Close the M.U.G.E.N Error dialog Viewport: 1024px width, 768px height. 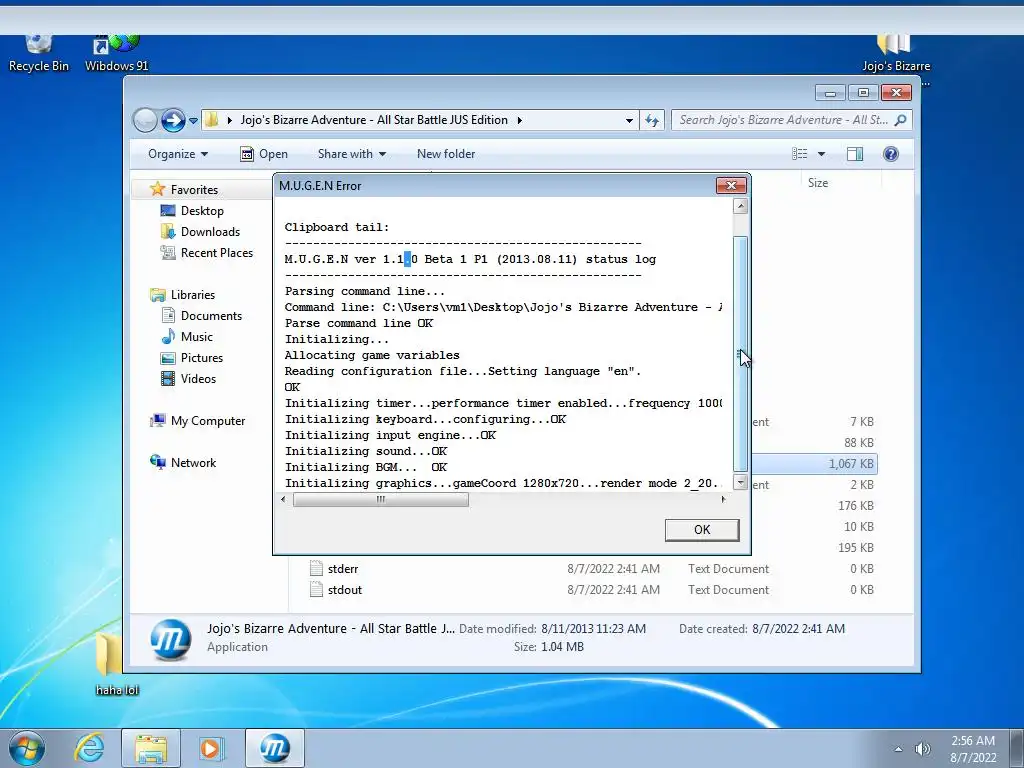[731, 186]
